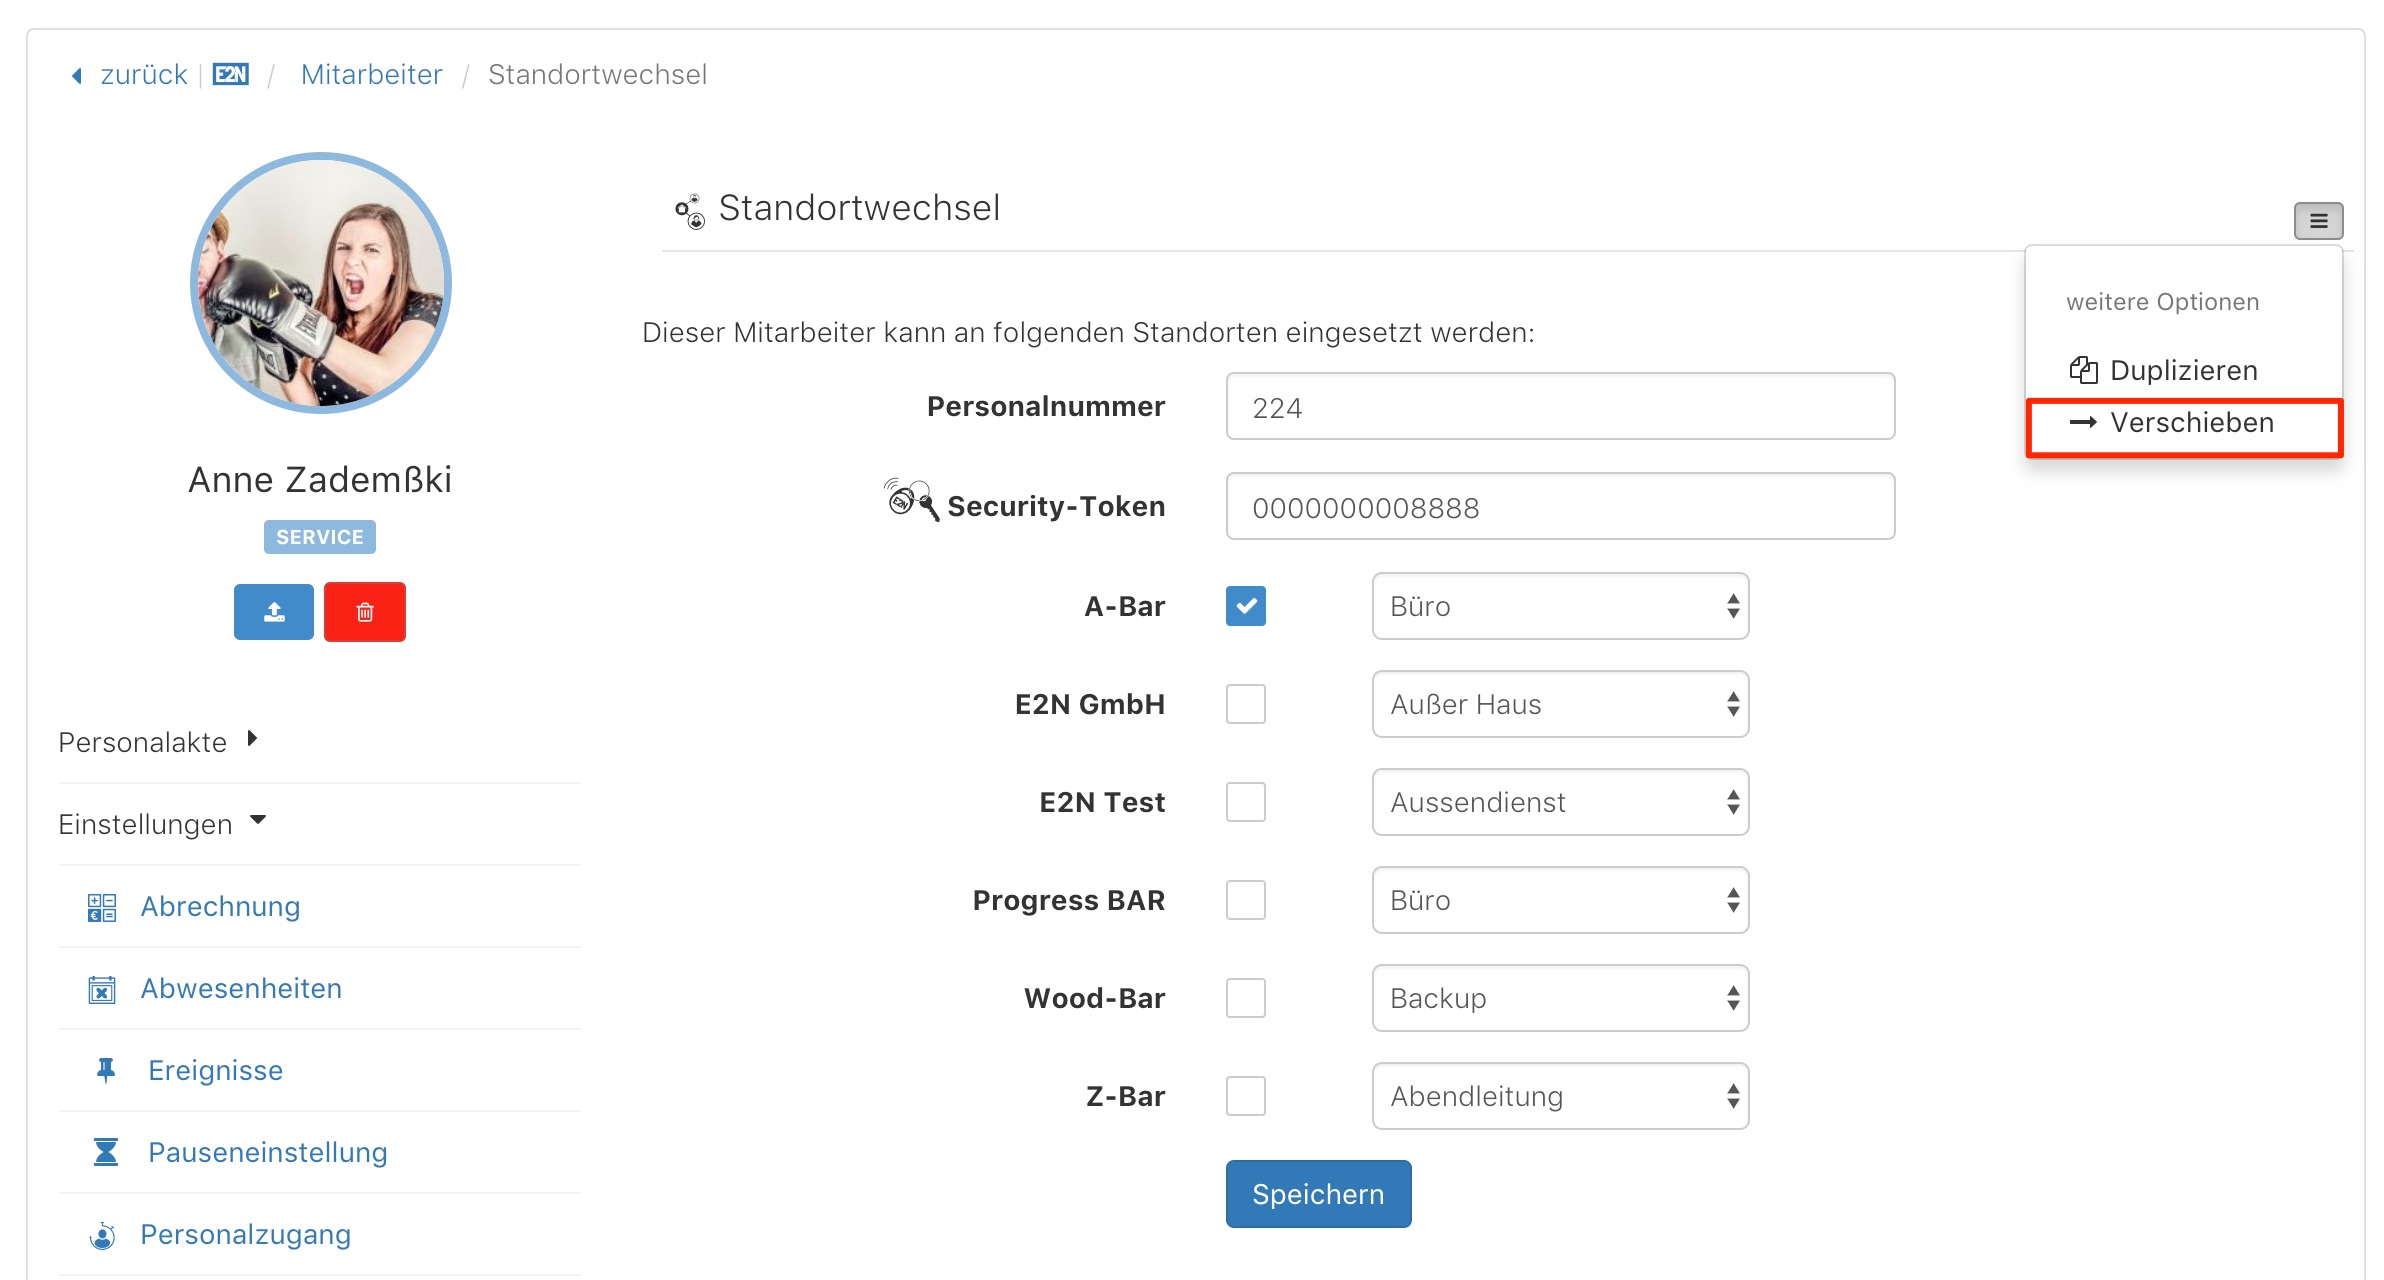Image resolution: width=2384 pixels, height=1280 pixels.
Task: Collapse the Einstellungen section
Action: tap(162, 824)
